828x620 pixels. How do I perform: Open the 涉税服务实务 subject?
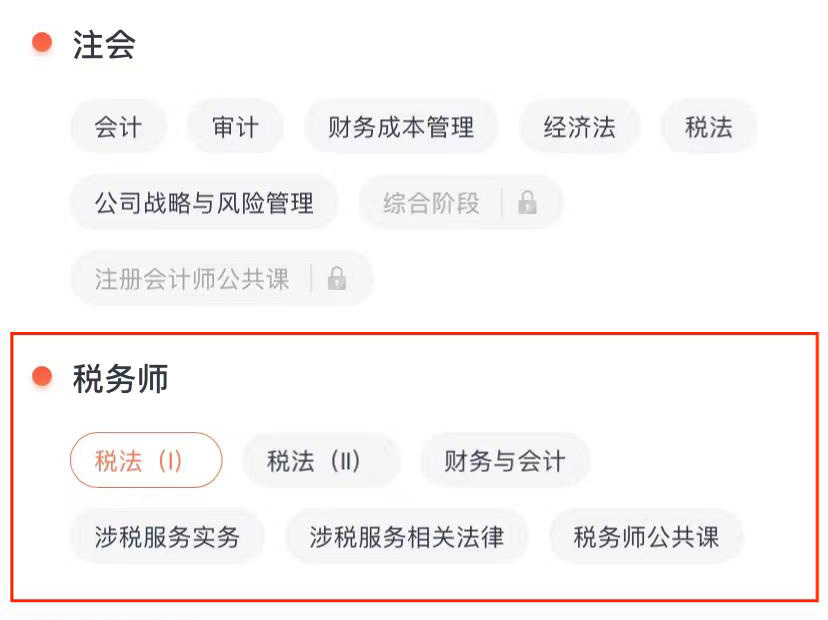point(167,536)
